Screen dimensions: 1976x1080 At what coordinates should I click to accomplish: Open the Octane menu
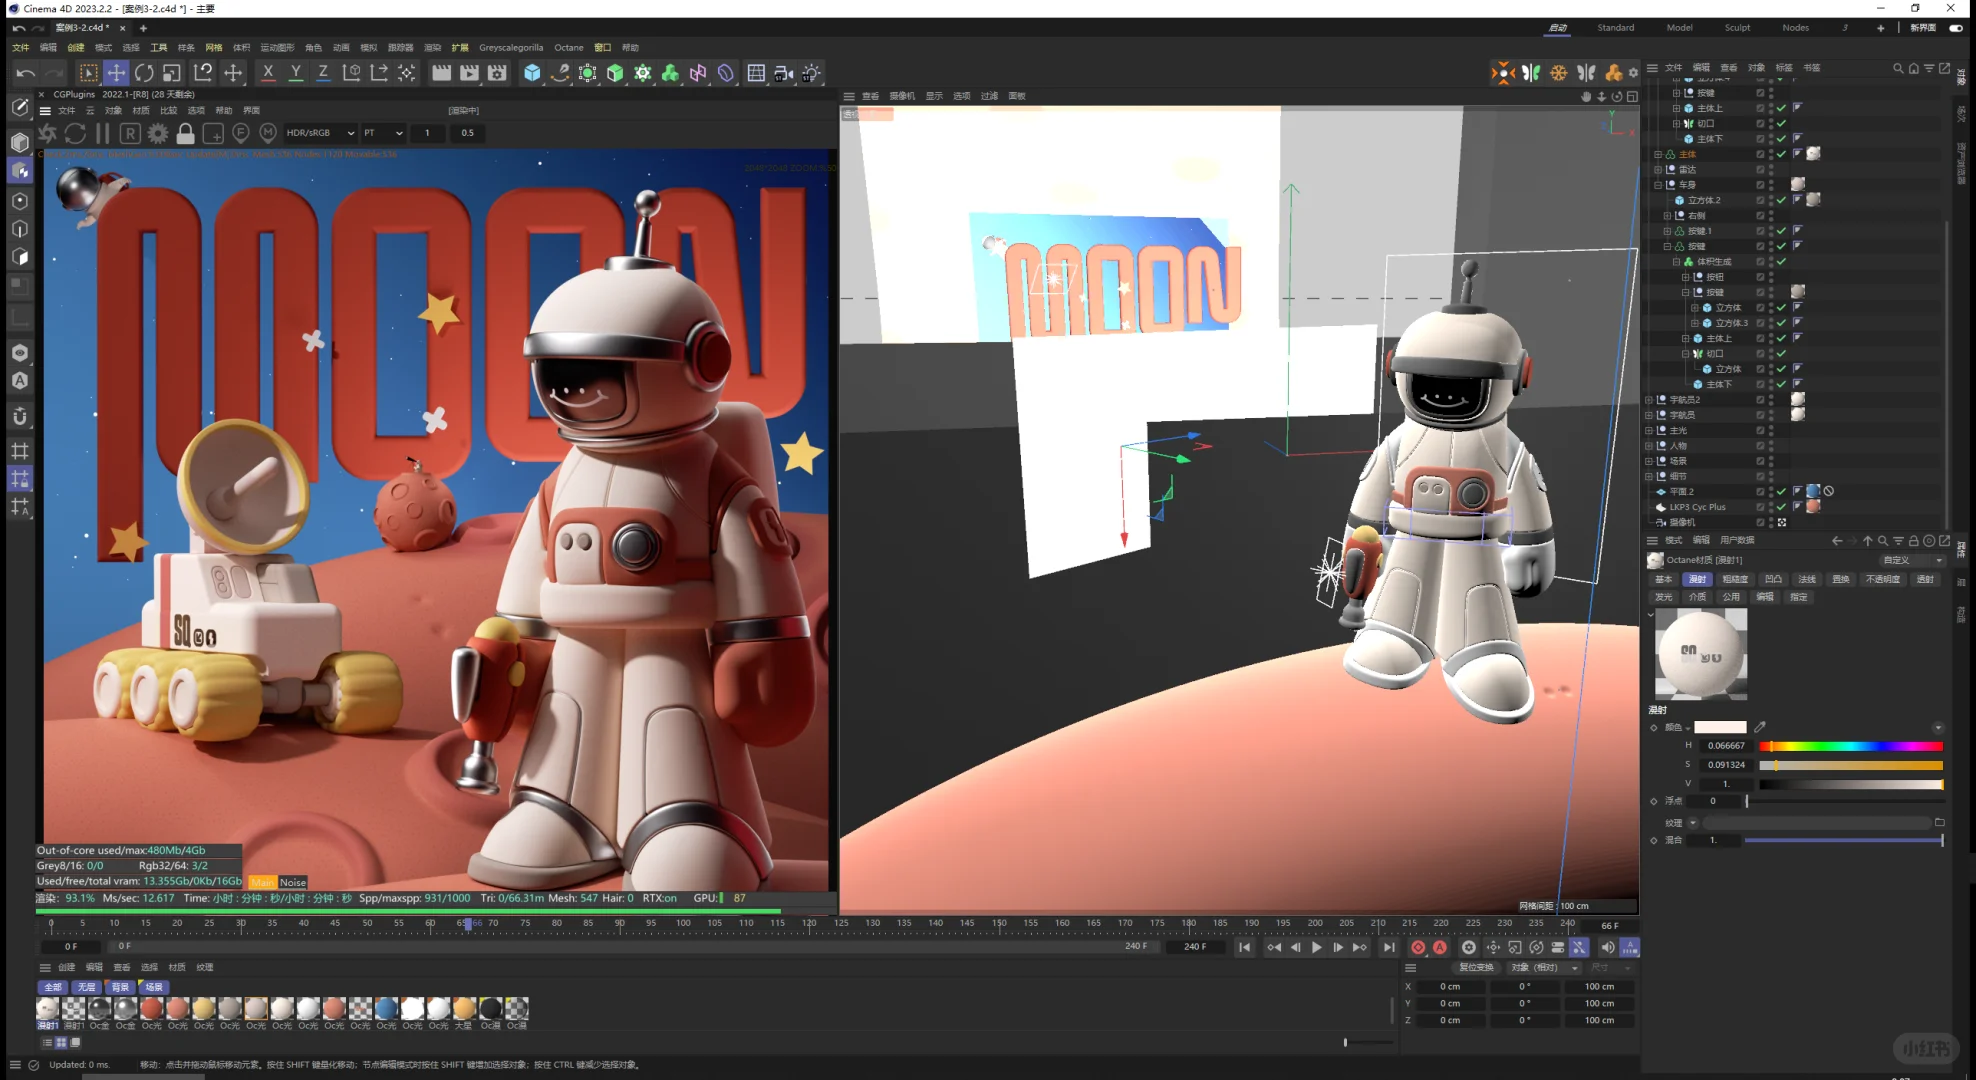click(x=568, y=47)
